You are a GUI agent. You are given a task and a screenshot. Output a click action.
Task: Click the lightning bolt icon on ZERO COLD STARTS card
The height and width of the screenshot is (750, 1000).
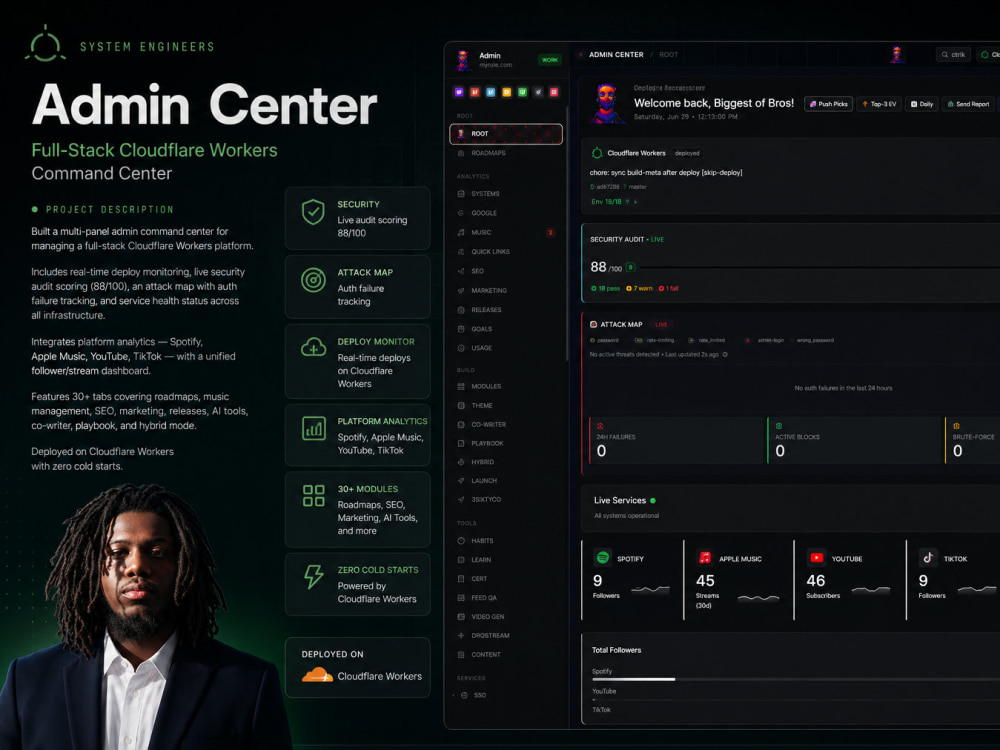point(313,577)
